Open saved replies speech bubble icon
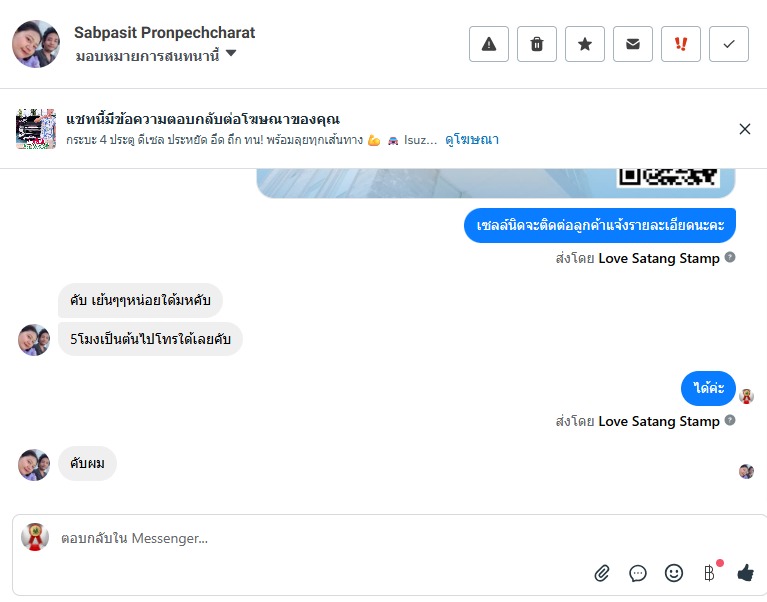767x602 pixels. pyautogui.click(x=637, y=573)
